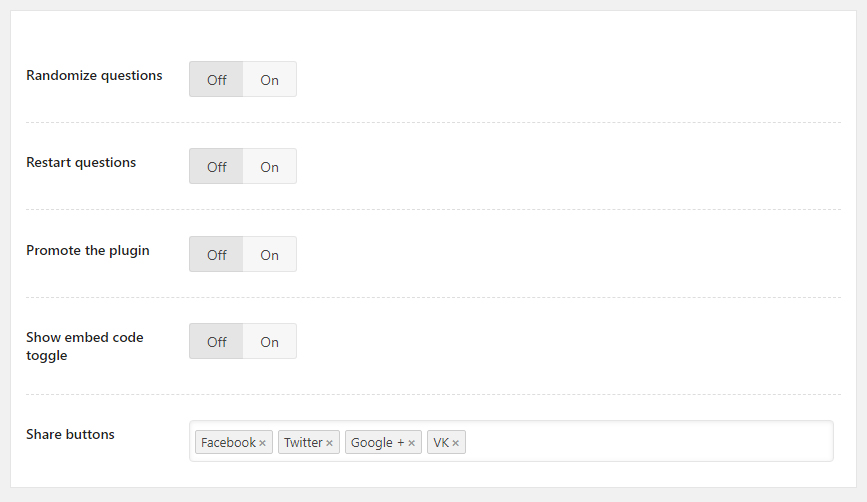Remove the Facebook share tag
Image resolution: width=867 pixels, height=502 pixels.
[x=263, y=443]
